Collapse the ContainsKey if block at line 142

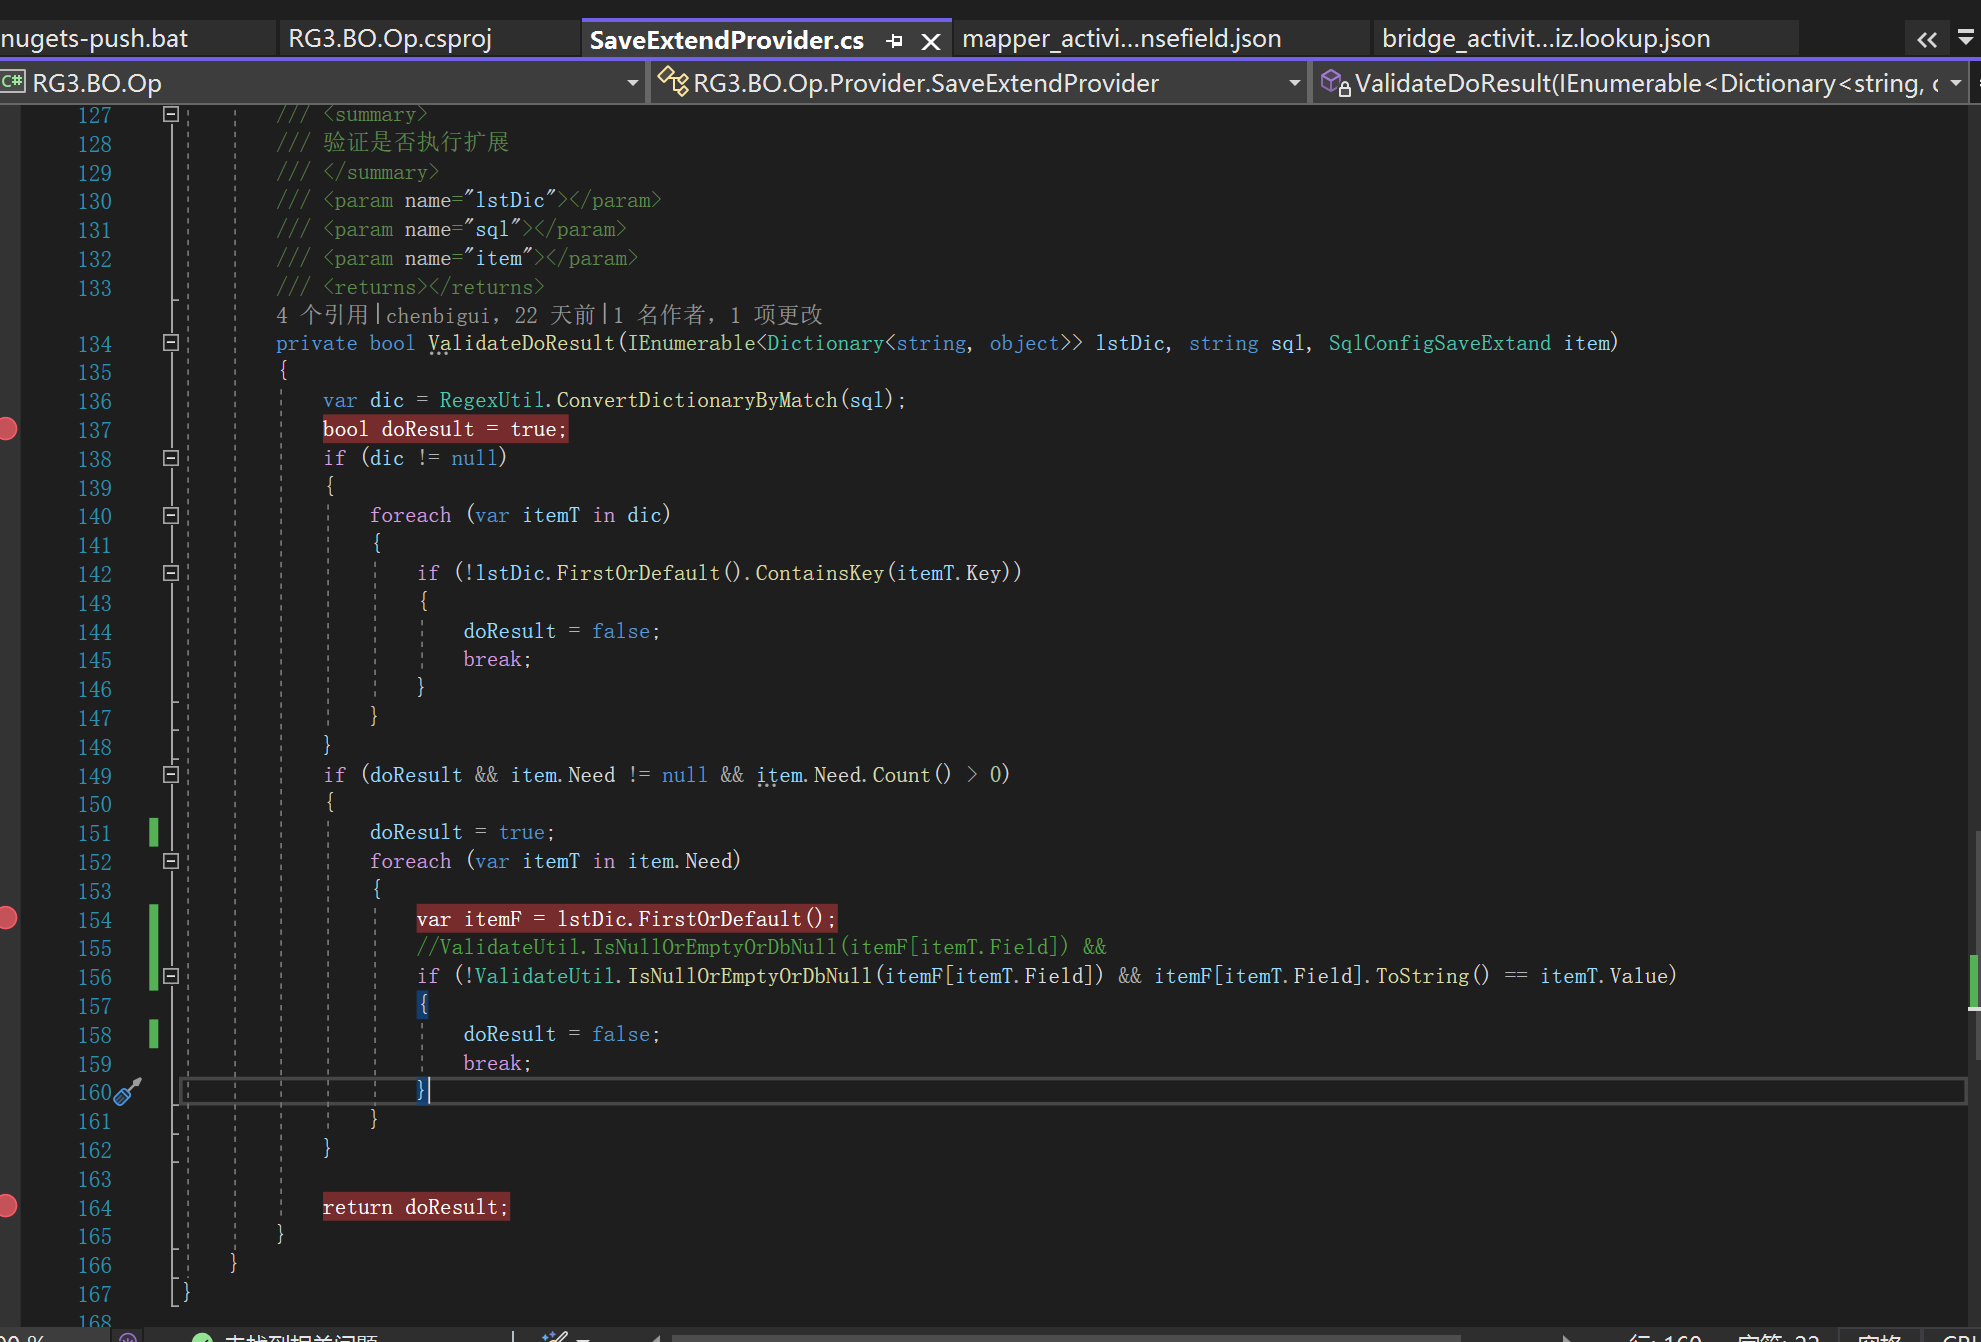tap(171, 574)
